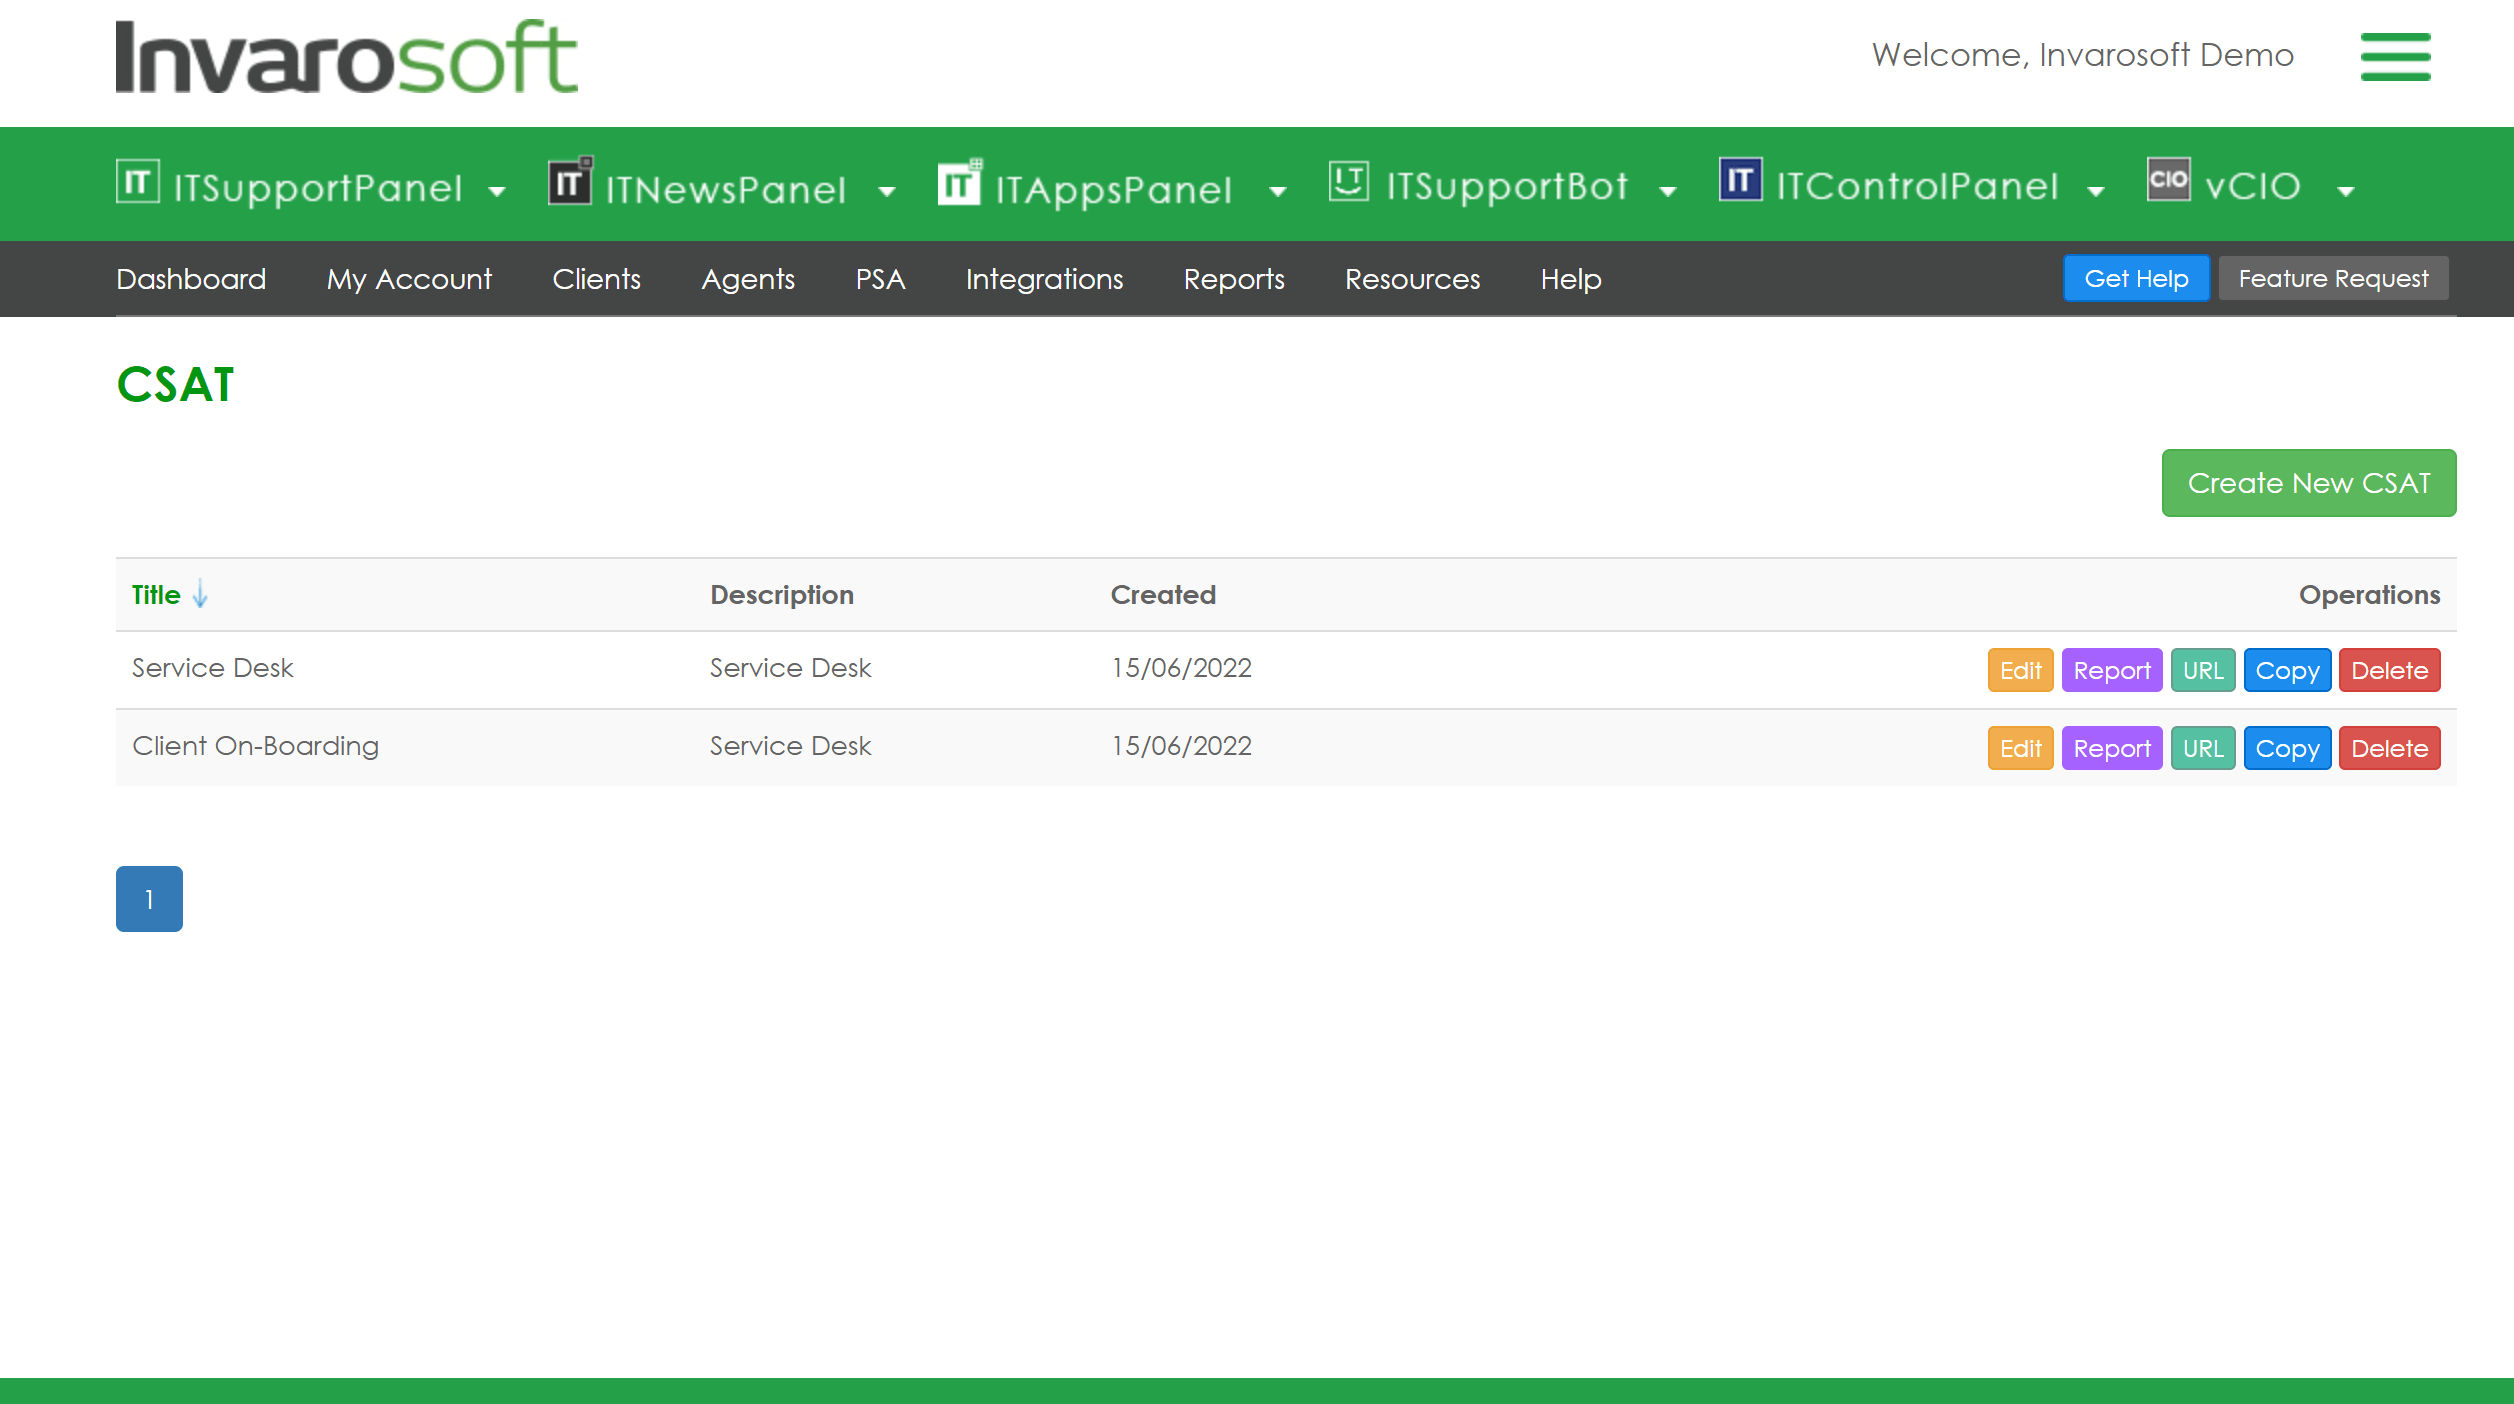Expand the ITNewsPanel dropdown arrow
Viewport: 2514px width, 1404px height.
pyautogui.click(x=886, y=191)
